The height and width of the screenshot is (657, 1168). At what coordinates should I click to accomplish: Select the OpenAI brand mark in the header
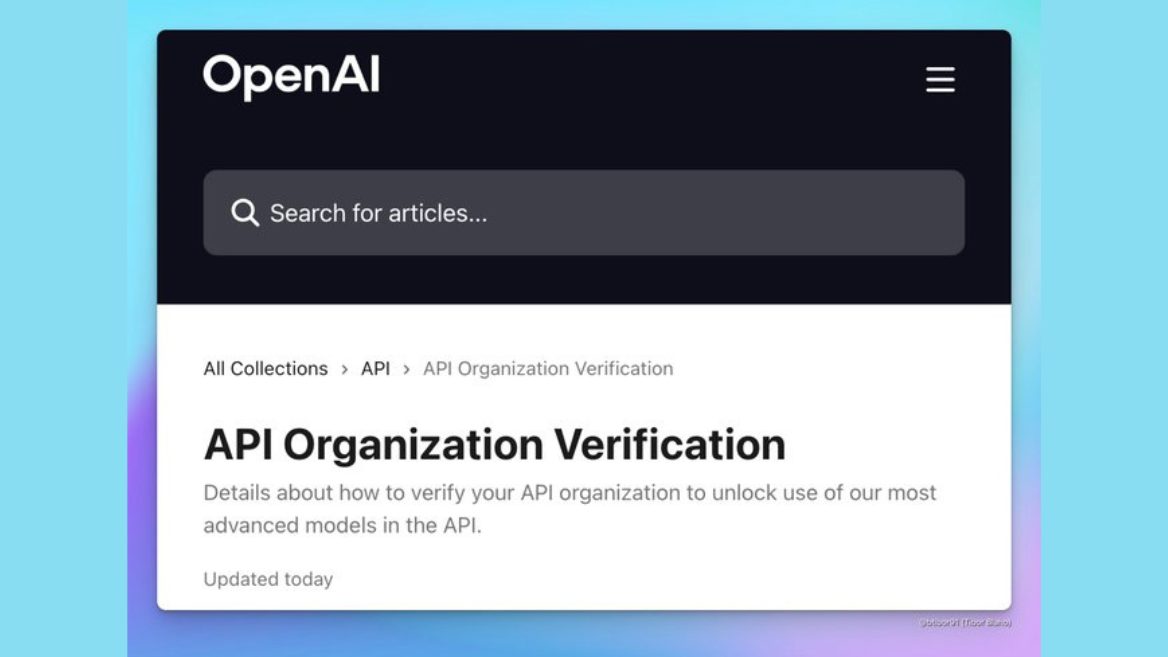coord(291,75)
